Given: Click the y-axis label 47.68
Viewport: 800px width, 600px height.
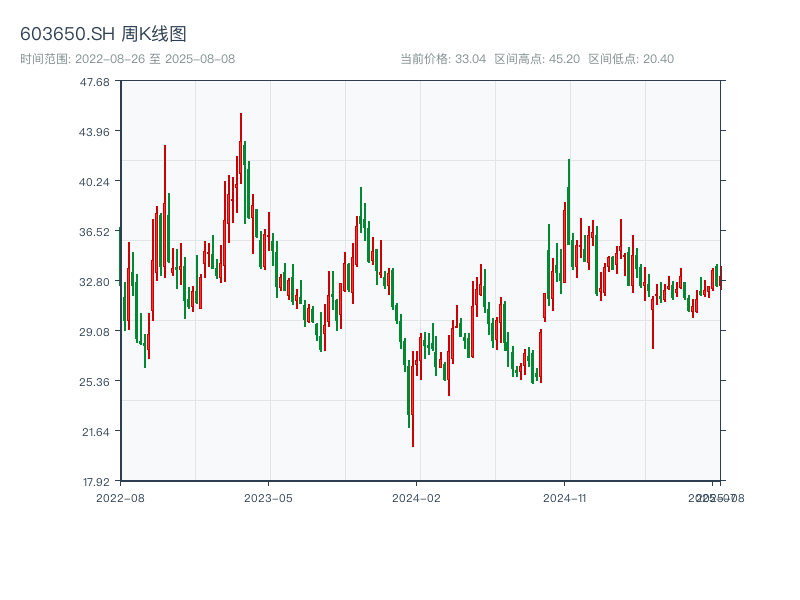Looking at the screenshot, I should click(x=94, y=82).
